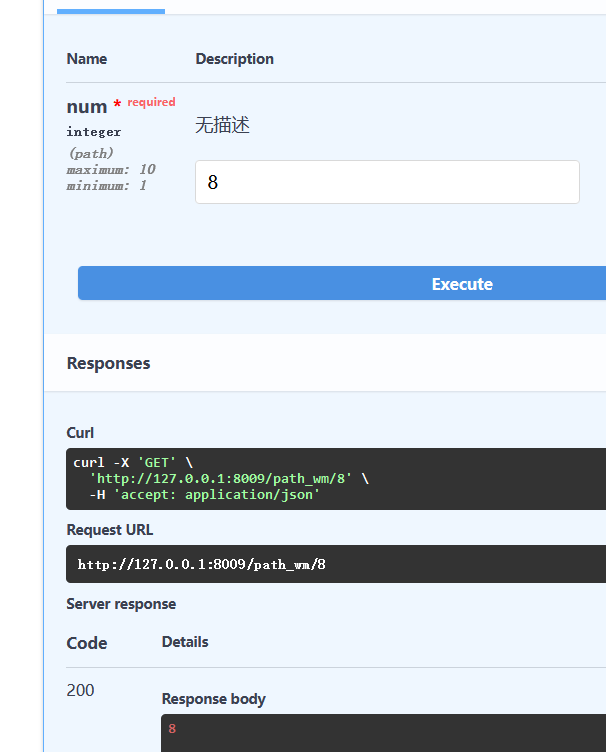606x752 pixels.
Task: Click the Code column header
Action: [87, 643]
